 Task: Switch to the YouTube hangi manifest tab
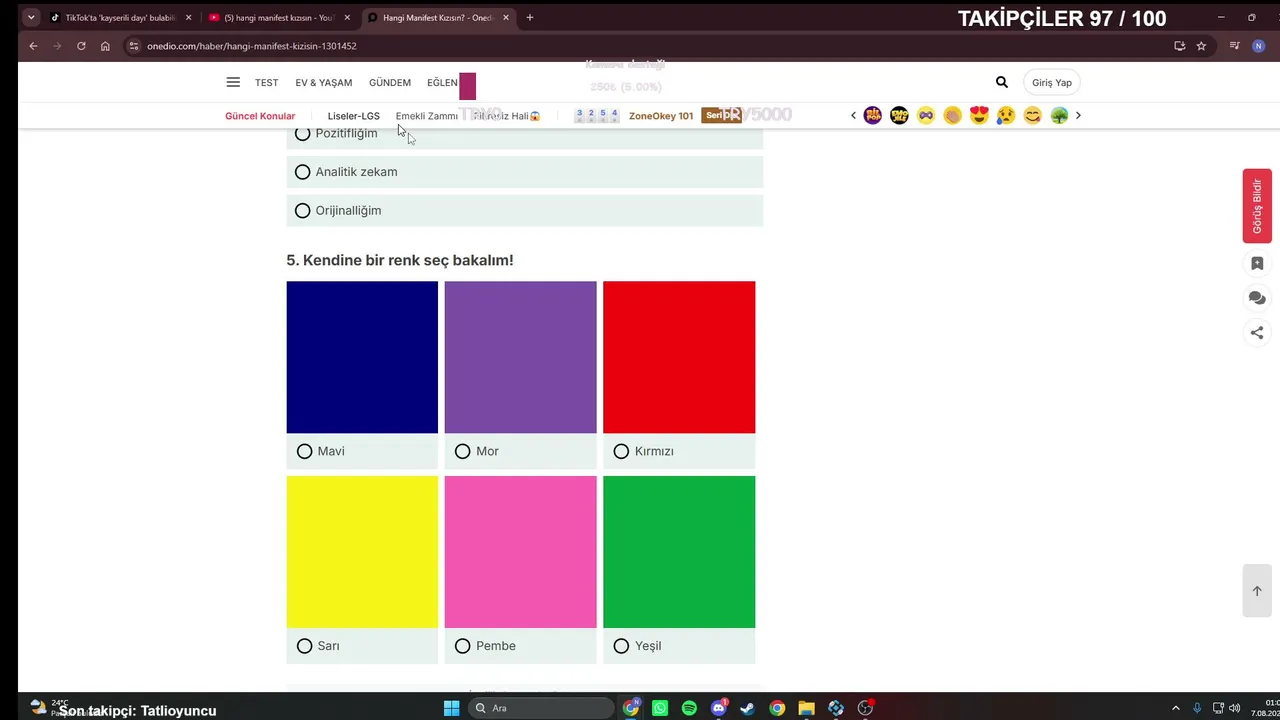(x=278, y=17)
